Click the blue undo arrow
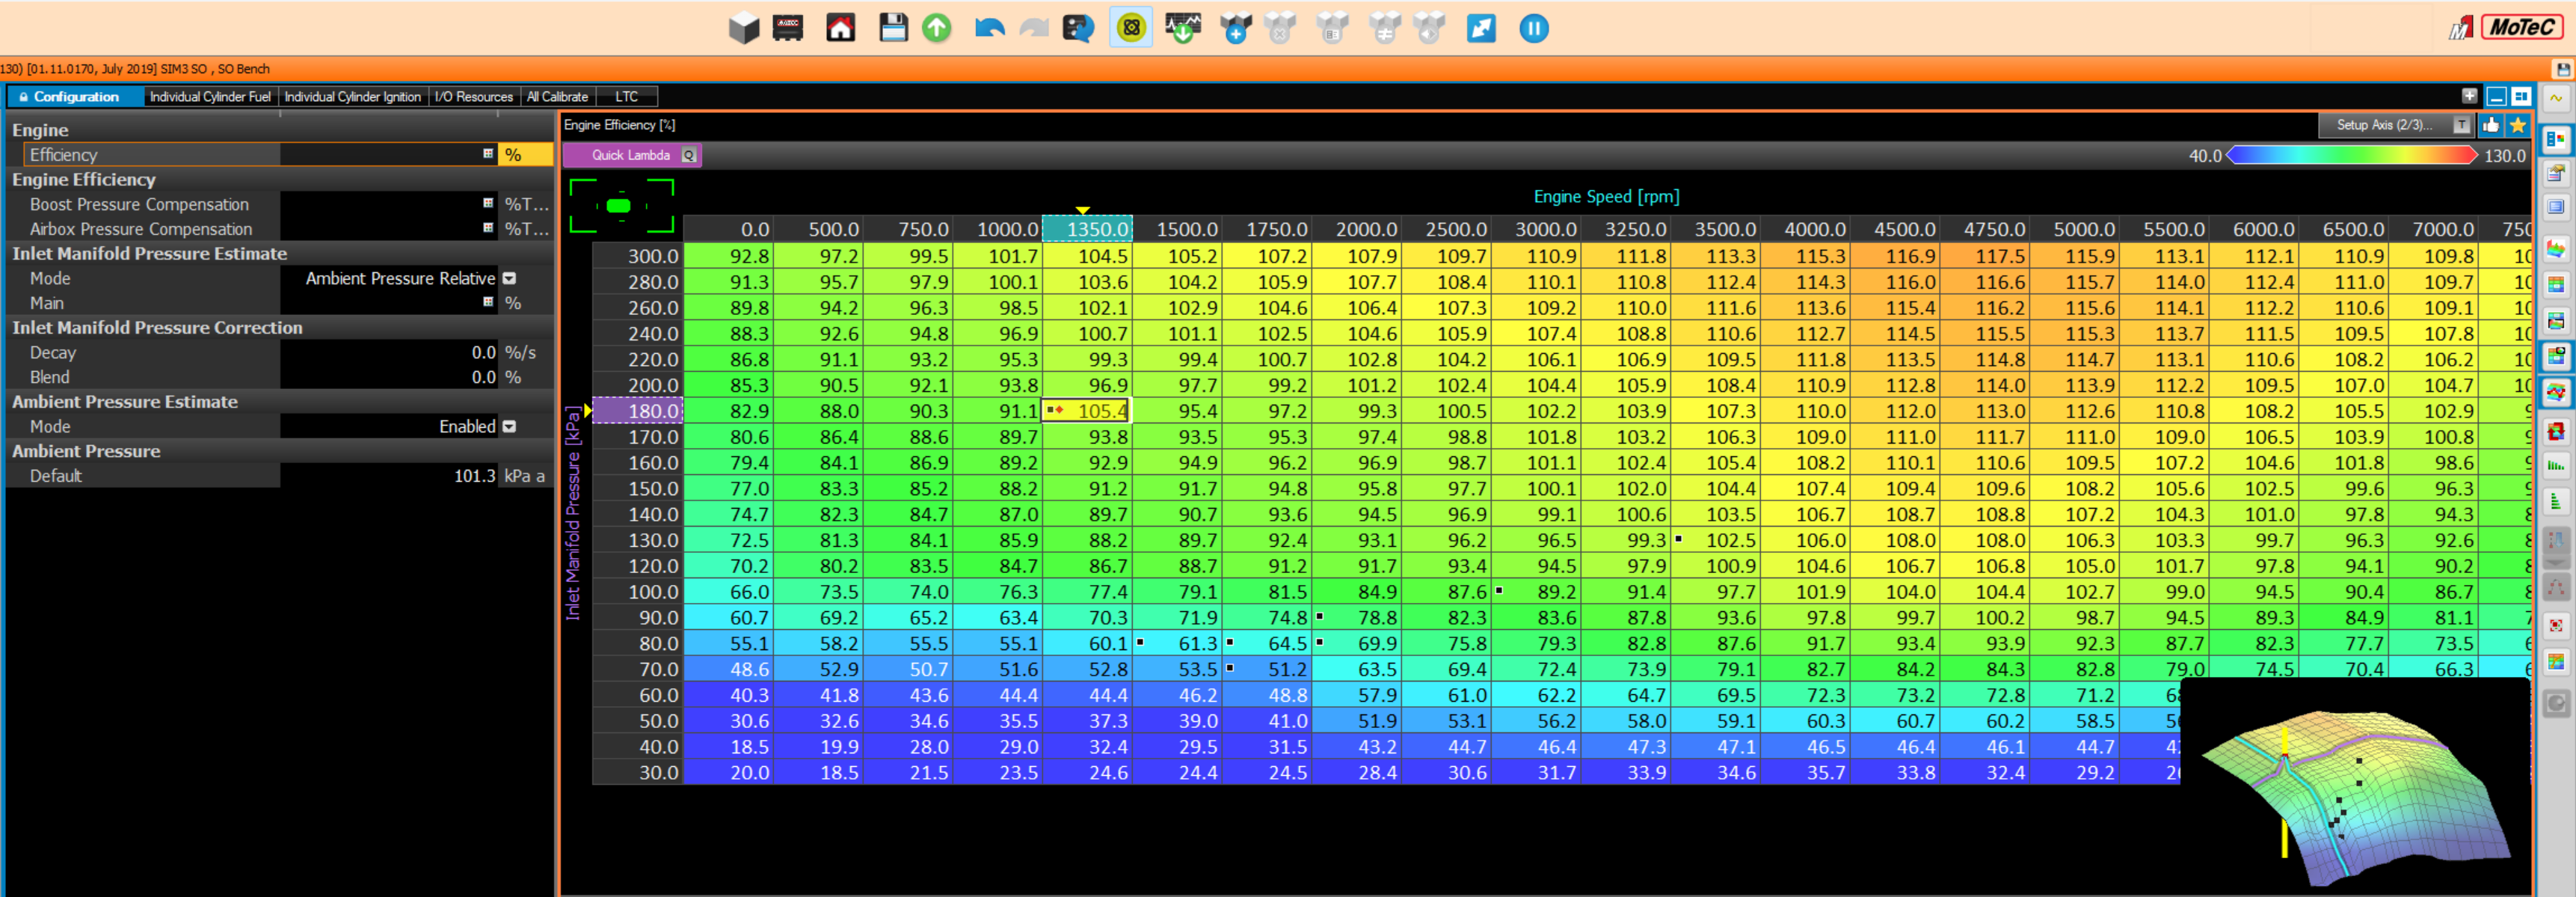 click(x=989, y=28)
